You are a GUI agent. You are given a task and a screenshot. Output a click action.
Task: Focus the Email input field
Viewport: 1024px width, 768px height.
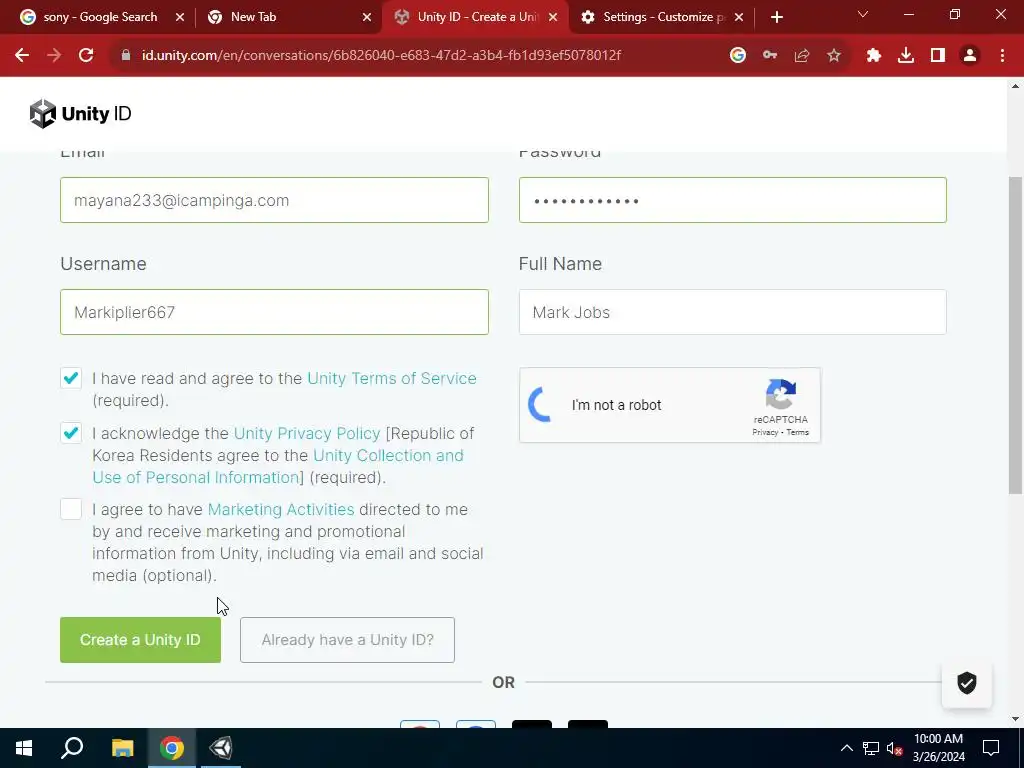click(x=274, y=200)
